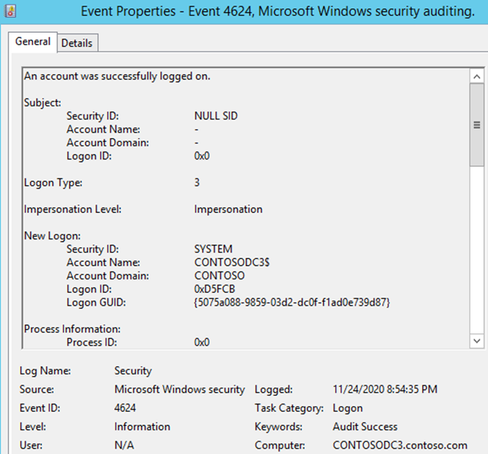Click the Logon ID value '0xD5FCB'
Screen dimensions: 488x454
coord(215,289)
